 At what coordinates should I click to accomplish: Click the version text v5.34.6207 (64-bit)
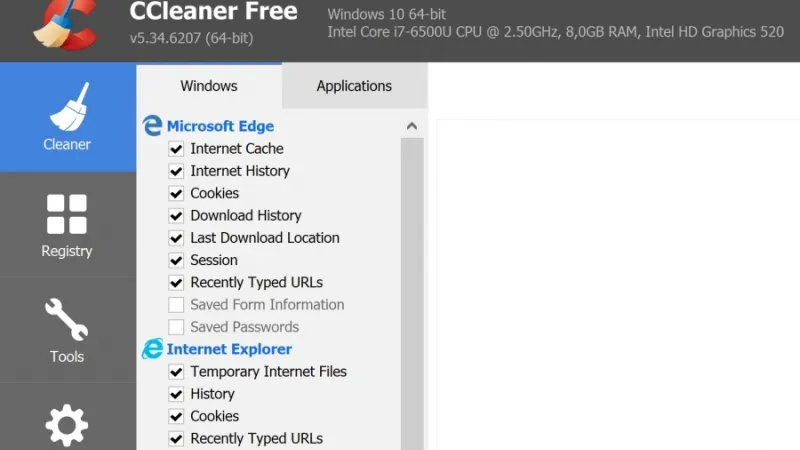click(191, 38)
